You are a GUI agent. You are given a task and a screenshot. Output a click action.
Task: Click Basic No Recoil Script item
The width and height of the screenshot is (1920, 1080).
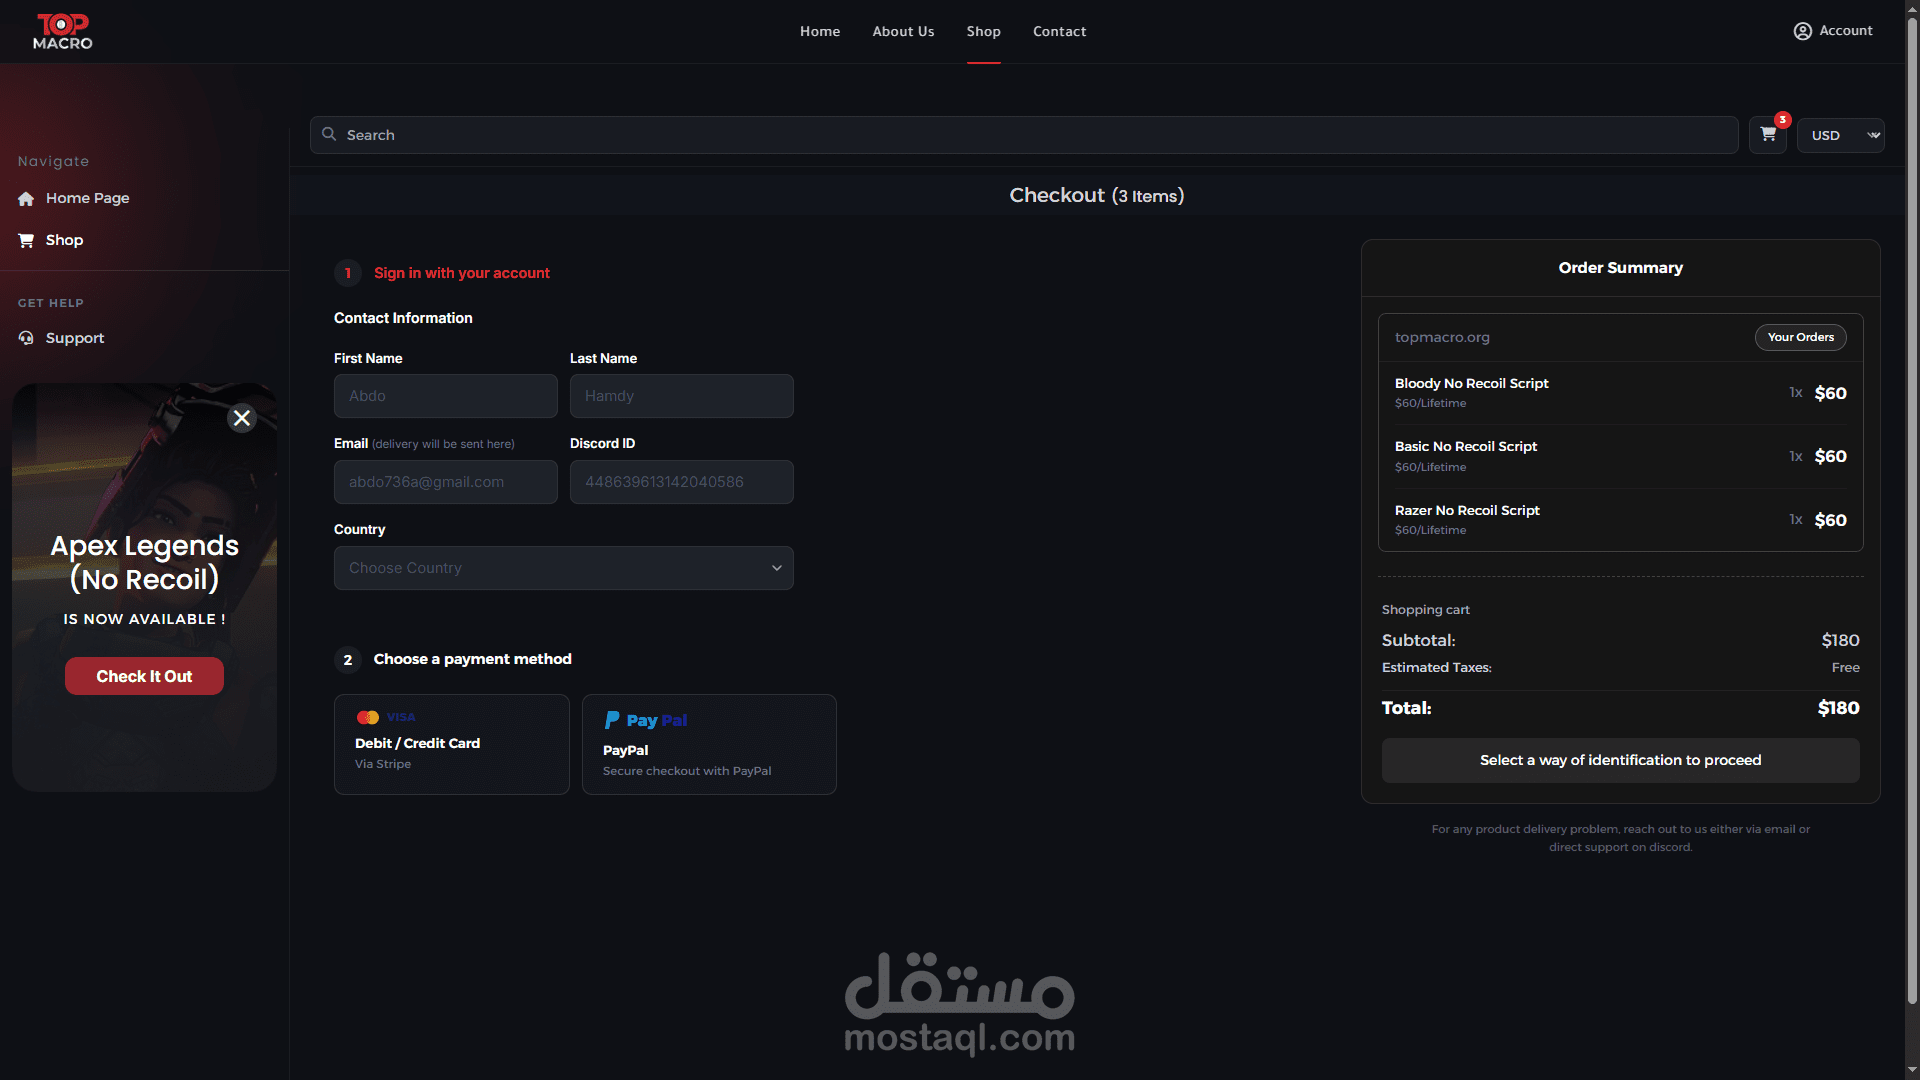tap(1466, 446)
